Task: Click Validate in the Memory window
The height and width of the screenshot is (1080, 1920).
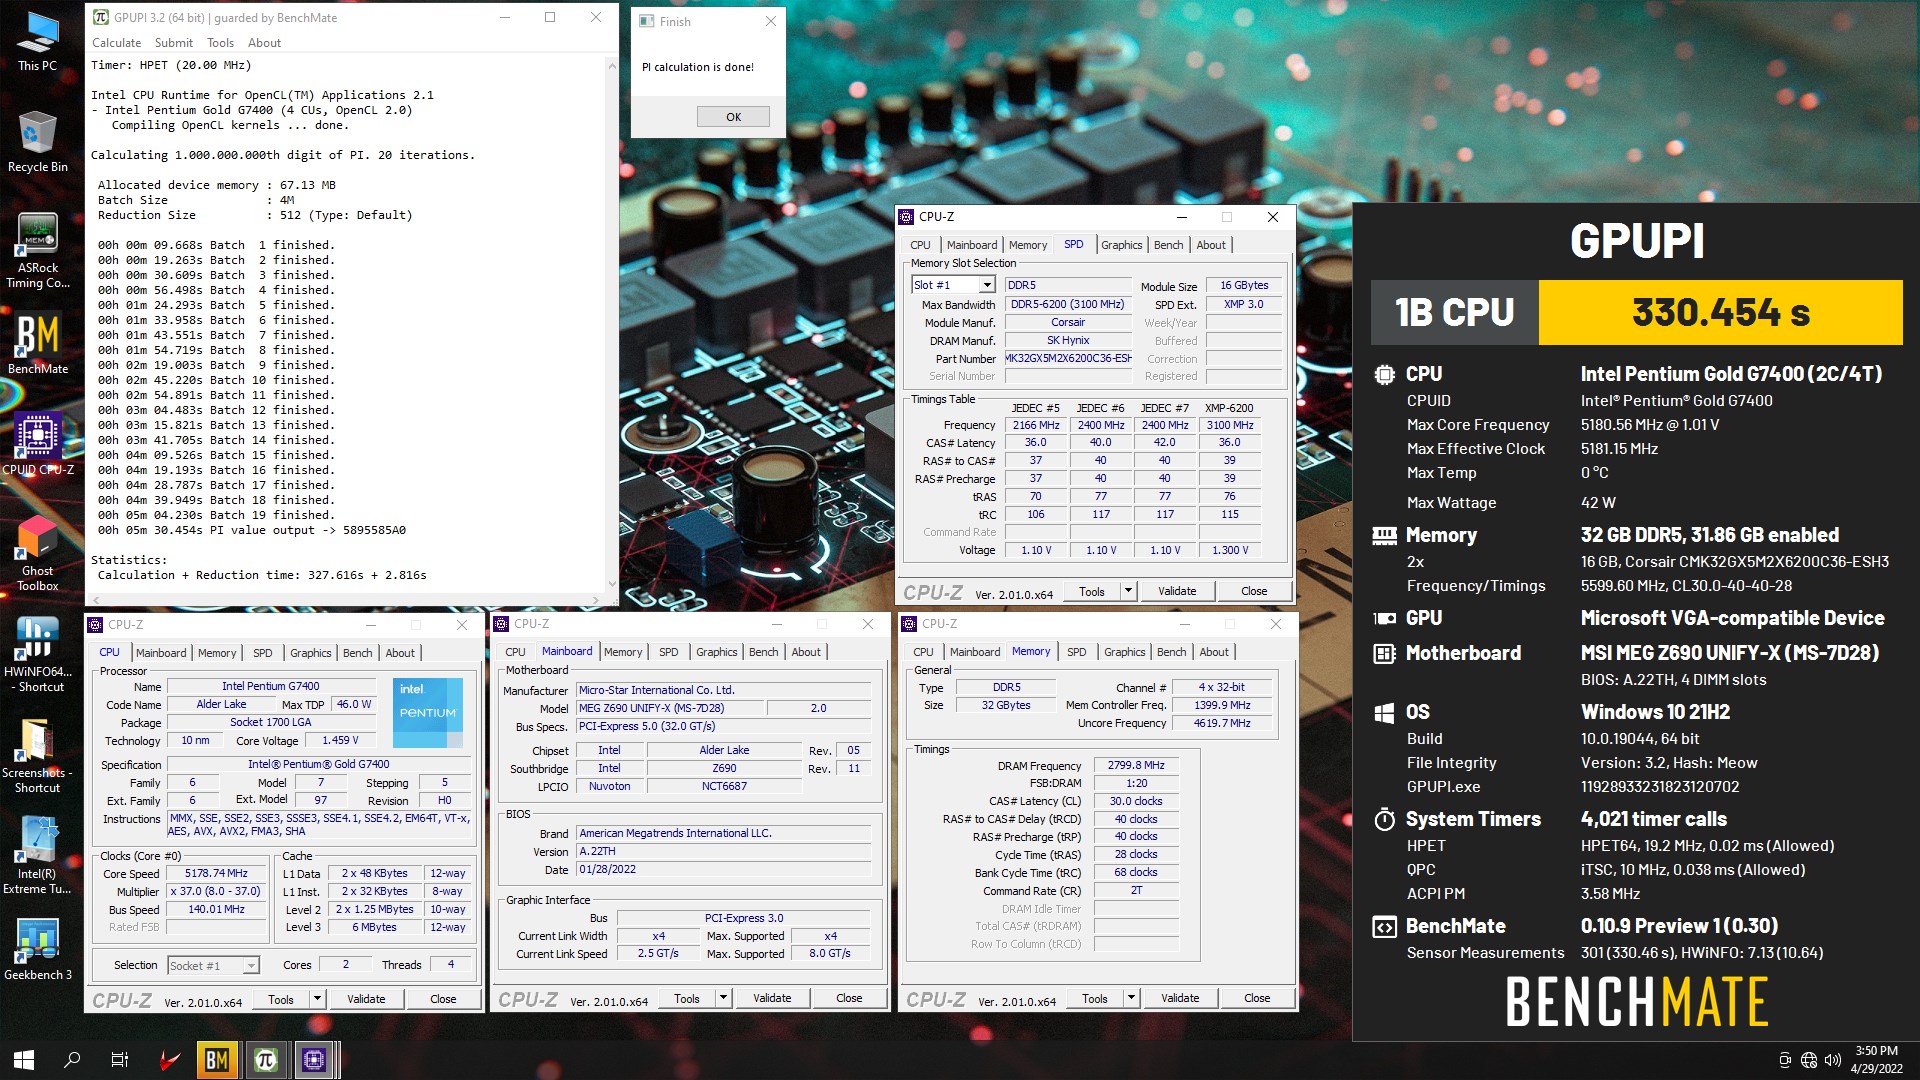Action: coord(1180,998)
